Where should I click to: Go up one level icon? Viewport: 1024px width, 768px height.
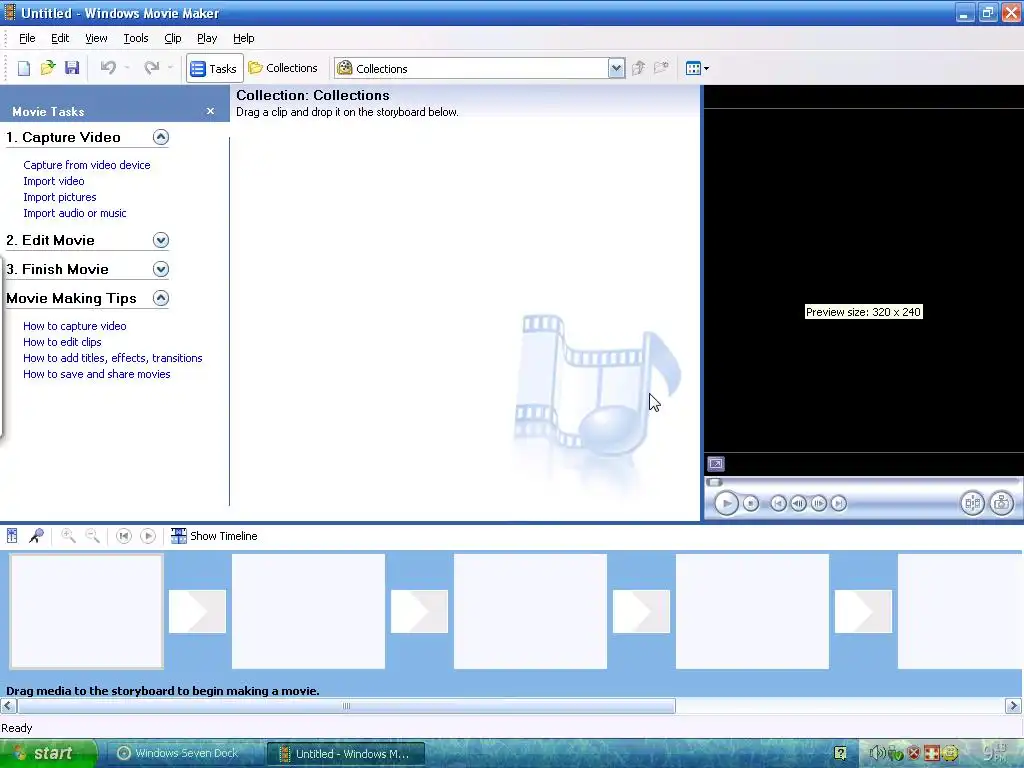point(639,68)
